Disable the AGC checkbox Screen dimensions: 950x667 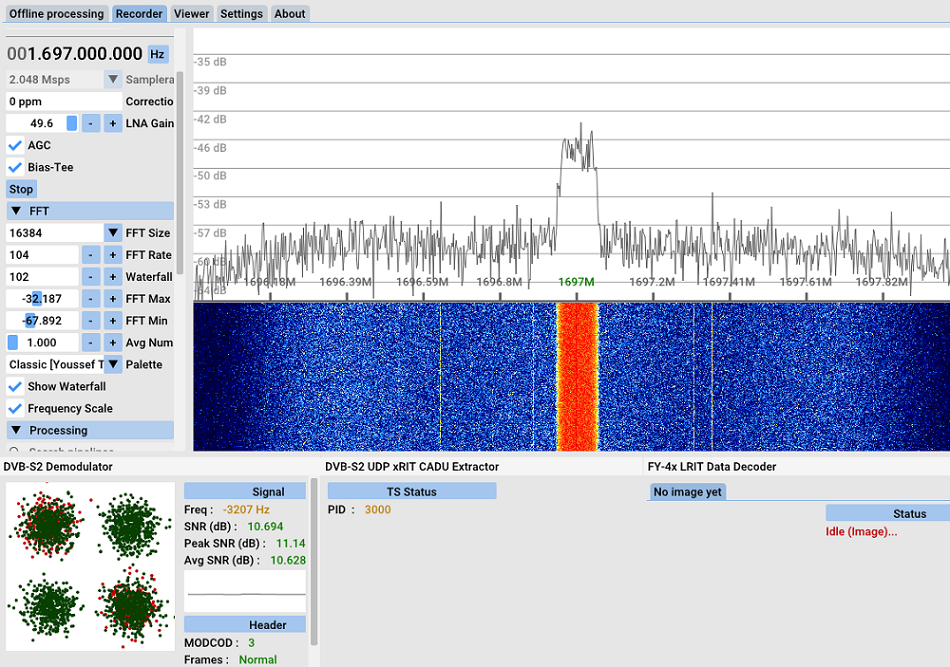click(x=15, y=145)
